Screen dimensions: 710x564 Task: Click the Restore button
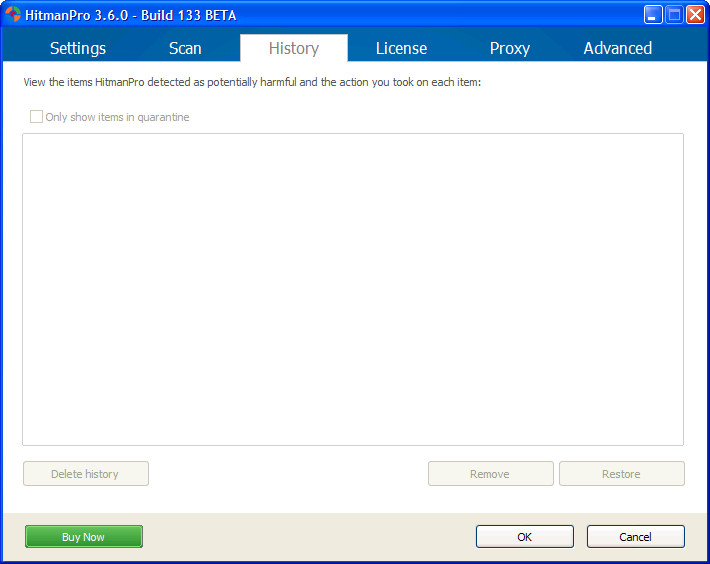[621, 474]
